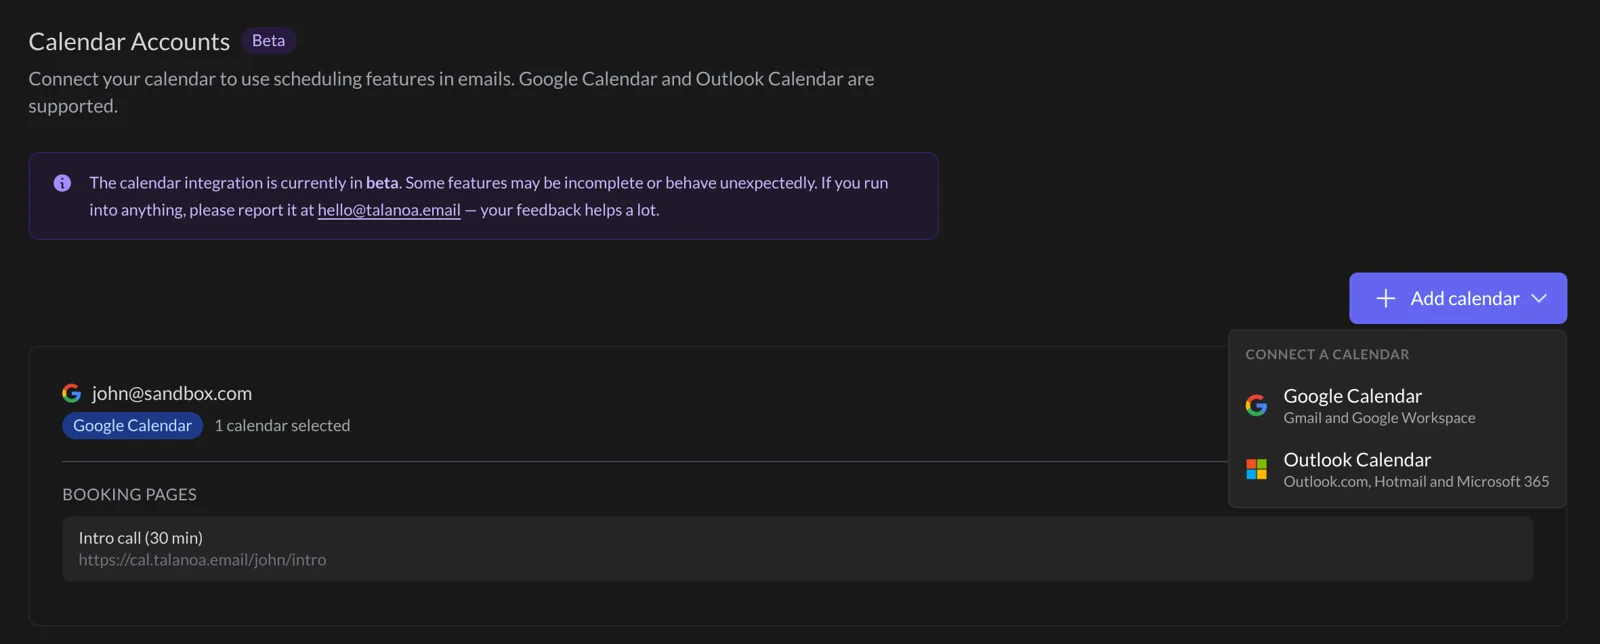Click the chevron arrow on Add calendar

tap(1539, 298)
